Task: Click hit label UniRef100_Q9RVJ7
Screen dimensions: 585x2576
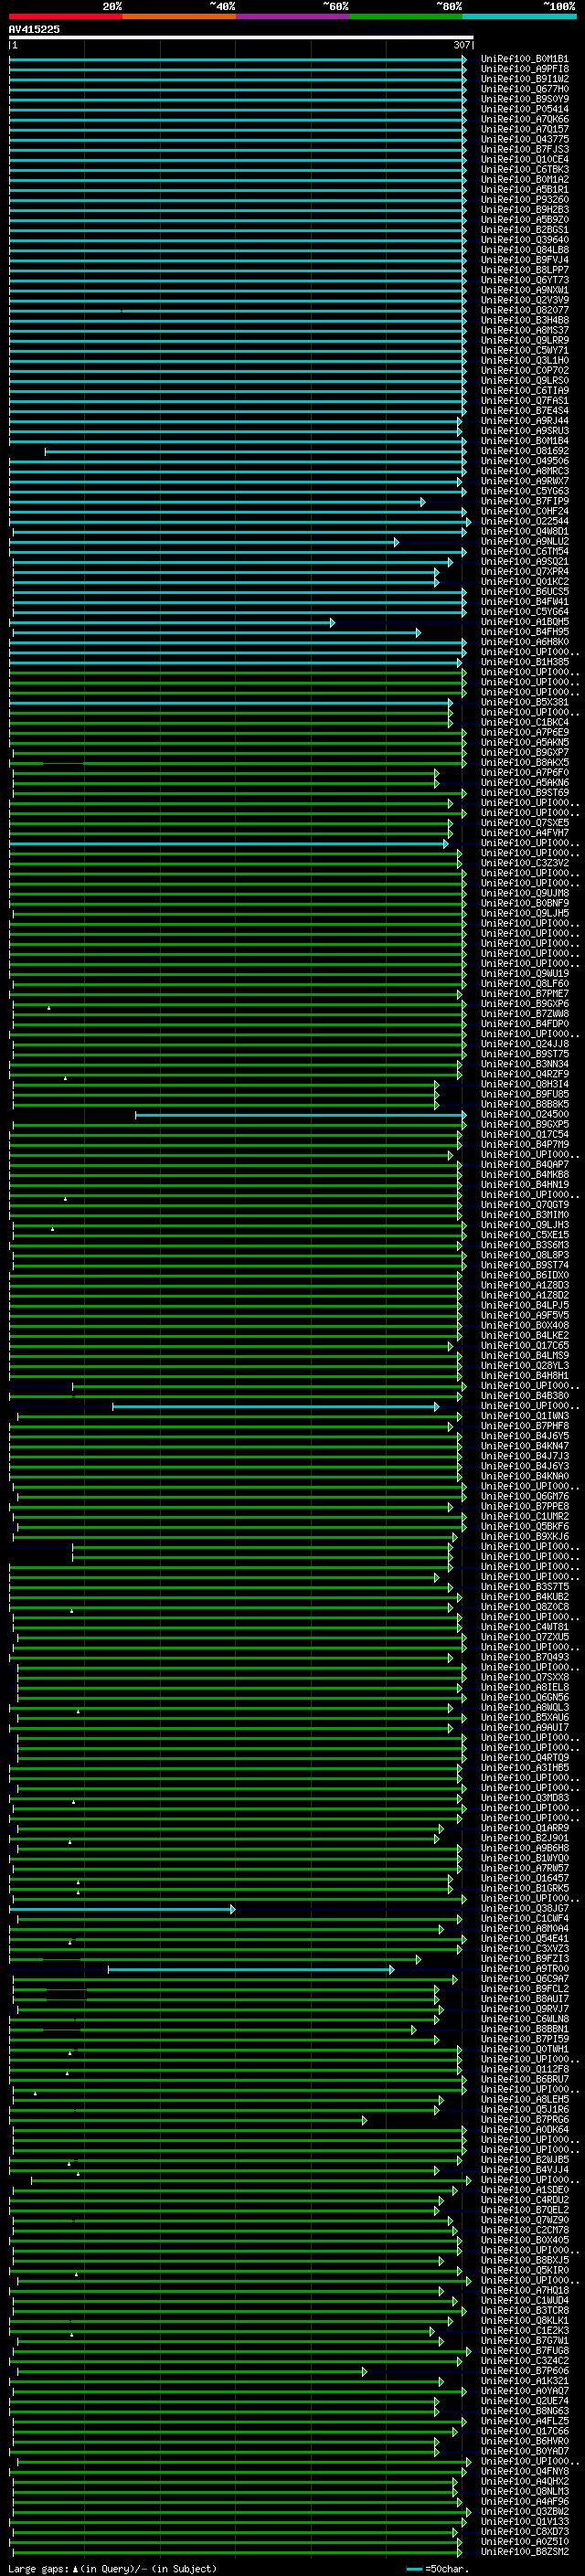Action: pos(524,2009)
